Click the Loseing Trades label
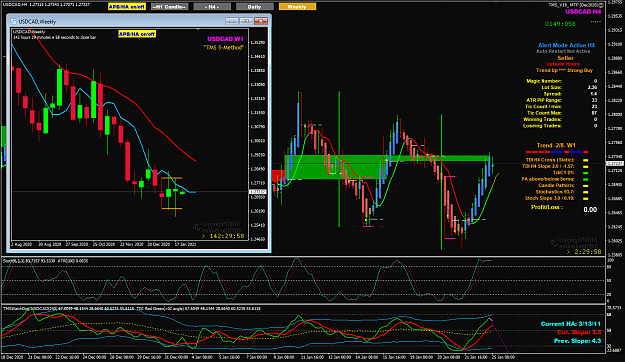 click(542, 126)
